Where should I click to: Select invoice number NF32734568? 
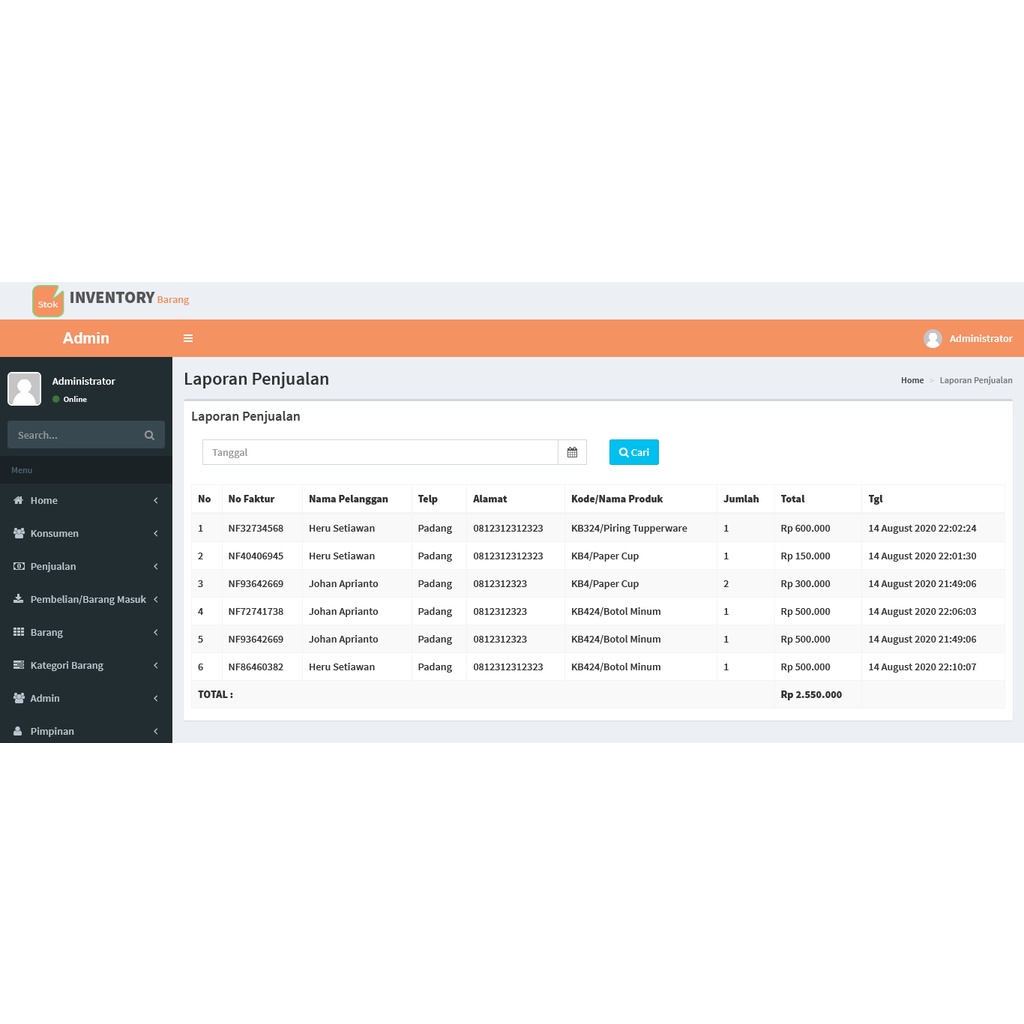click(256, 528)
